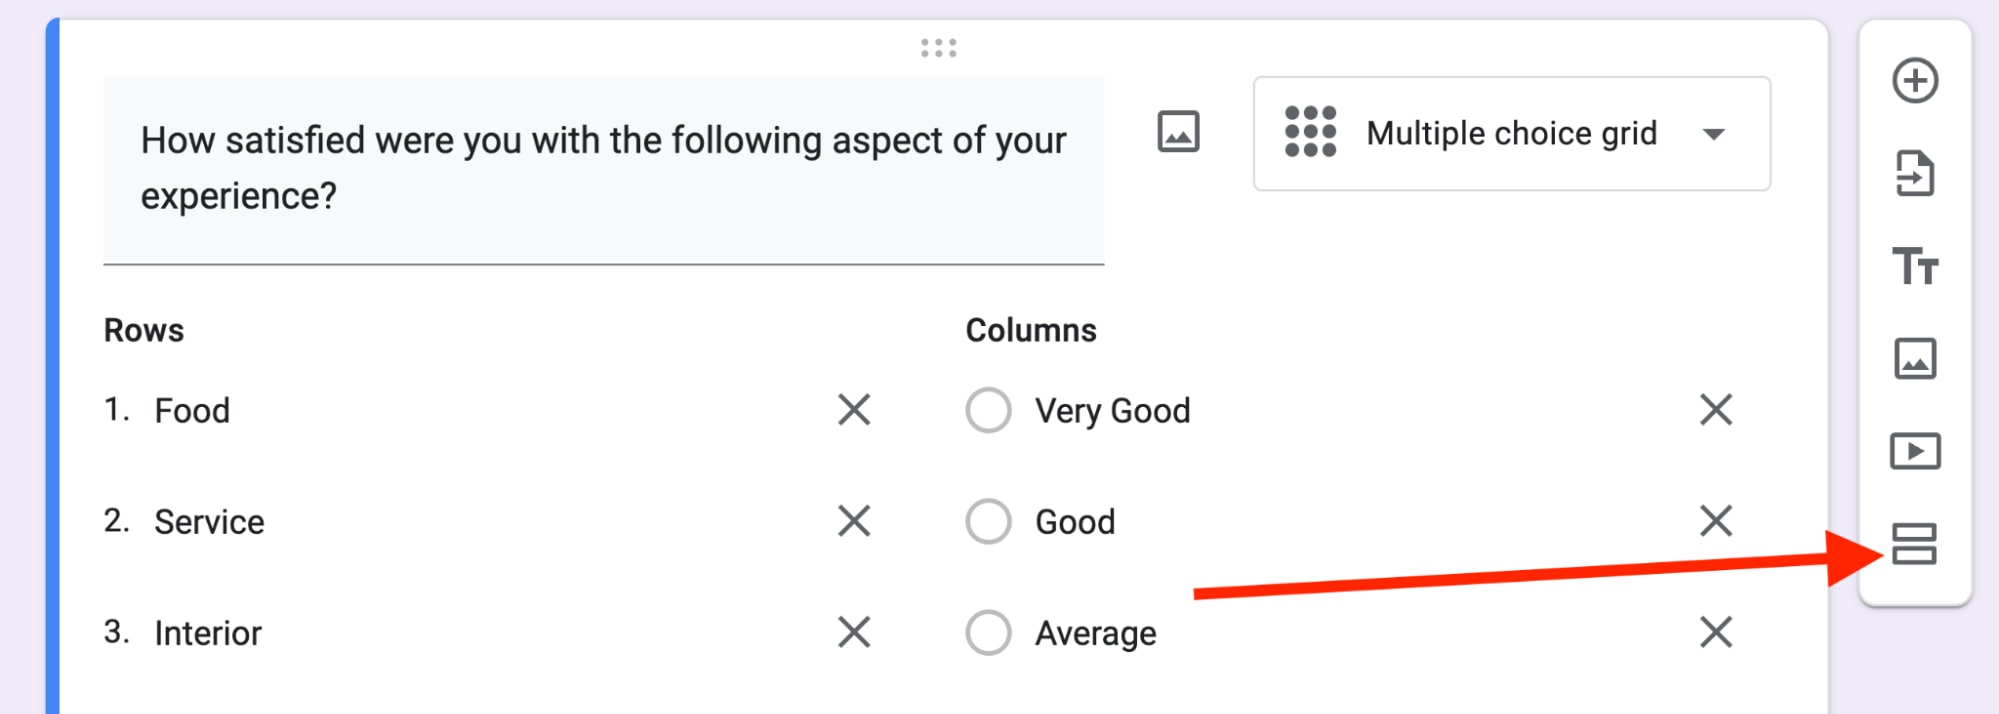Open the Import questions icon
The width and height of the screenshot is (1999, 714).
coord(1915,174)
